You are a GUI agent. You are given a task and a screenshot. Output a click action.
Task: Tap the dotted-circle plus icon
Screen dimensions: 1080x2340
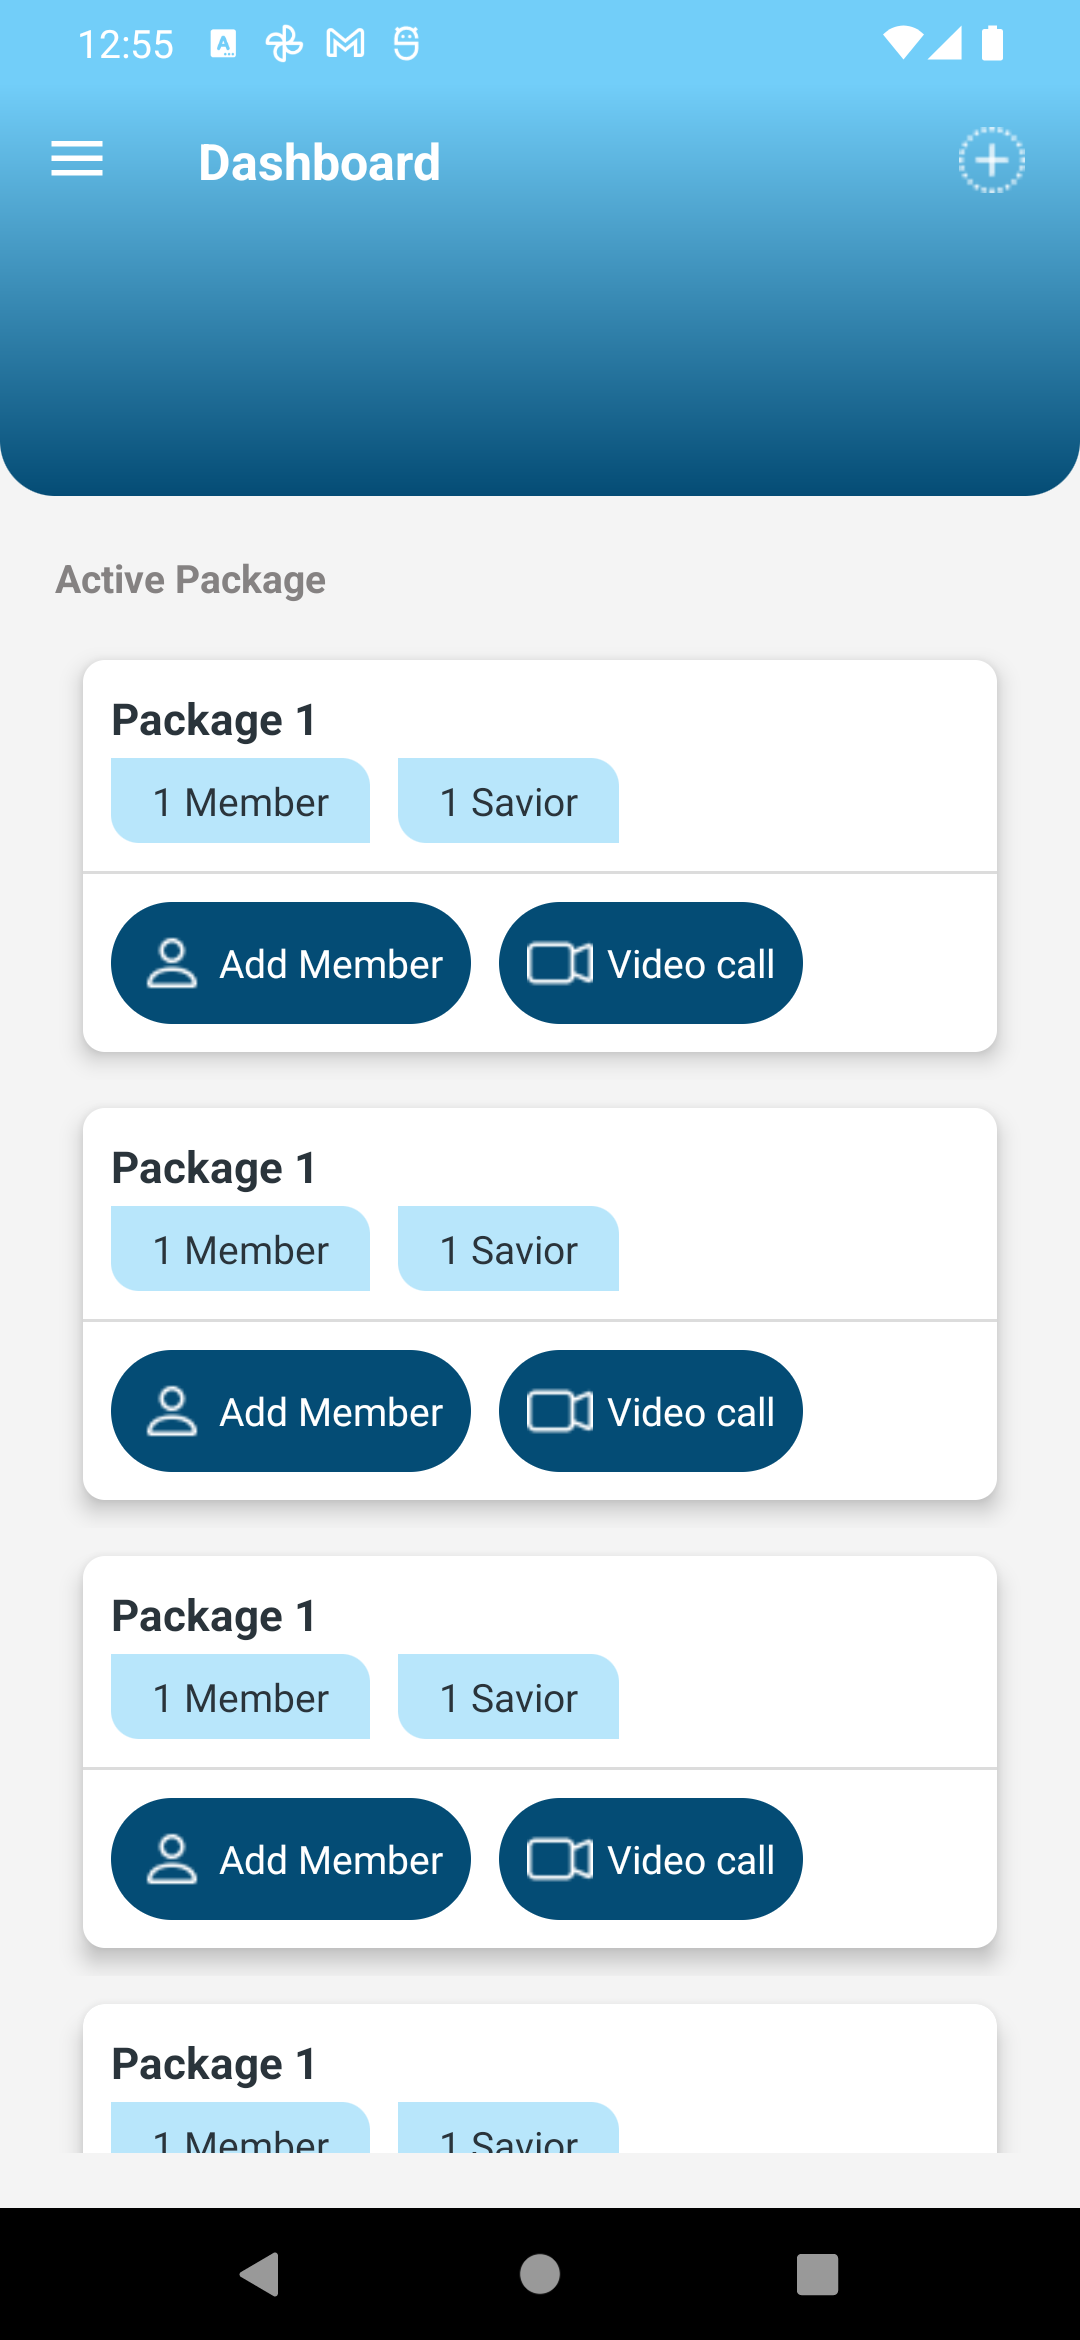991,160
